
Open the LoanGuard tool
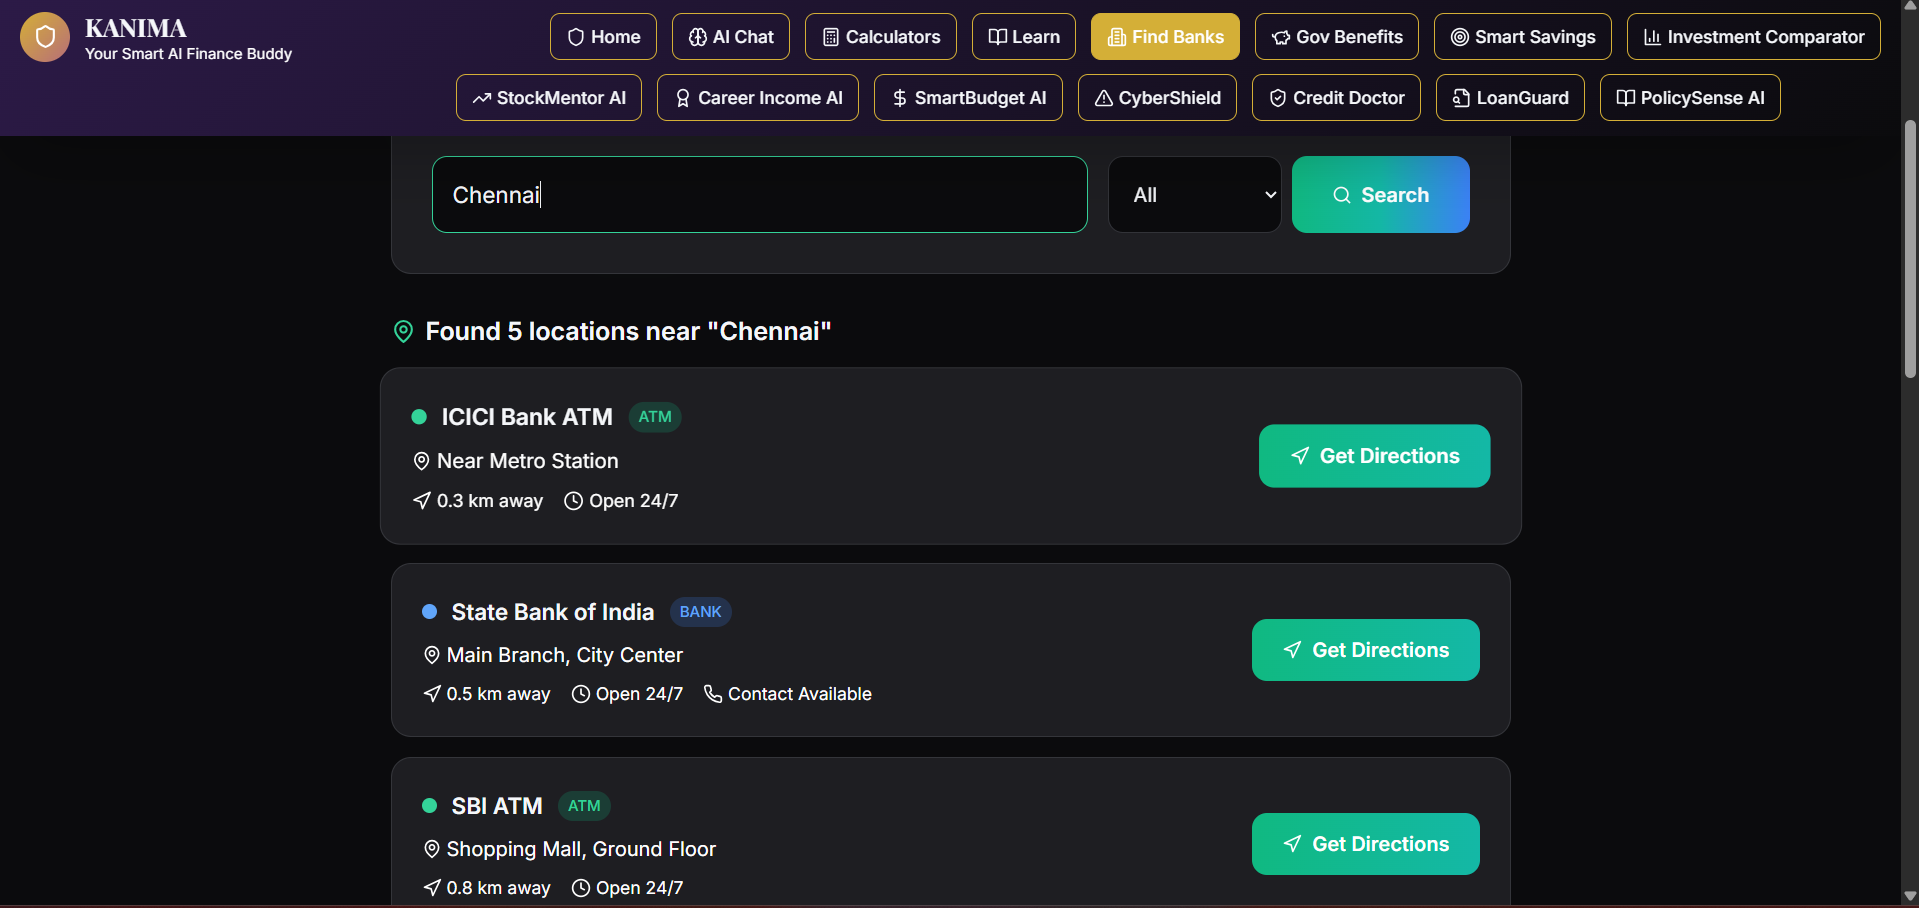click(1510, 98)
